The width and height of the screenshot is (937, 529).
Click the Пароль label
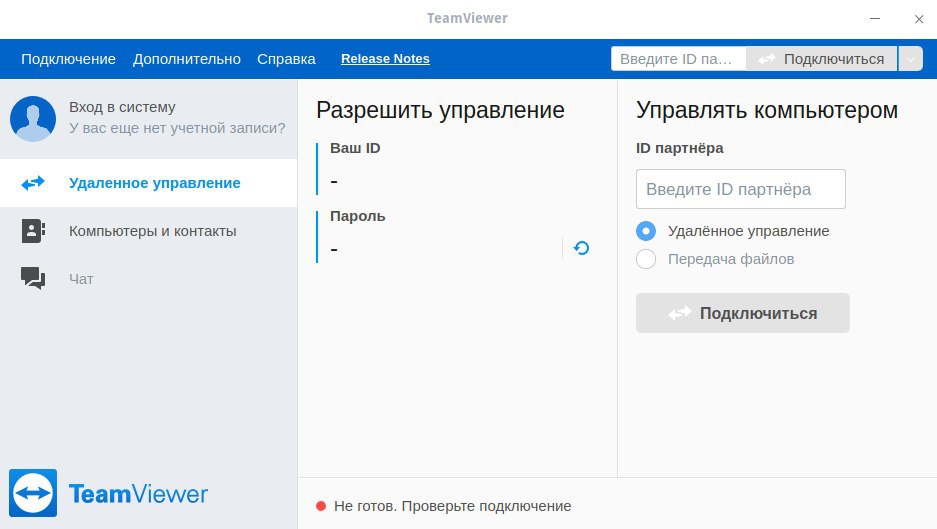point(357,216)
